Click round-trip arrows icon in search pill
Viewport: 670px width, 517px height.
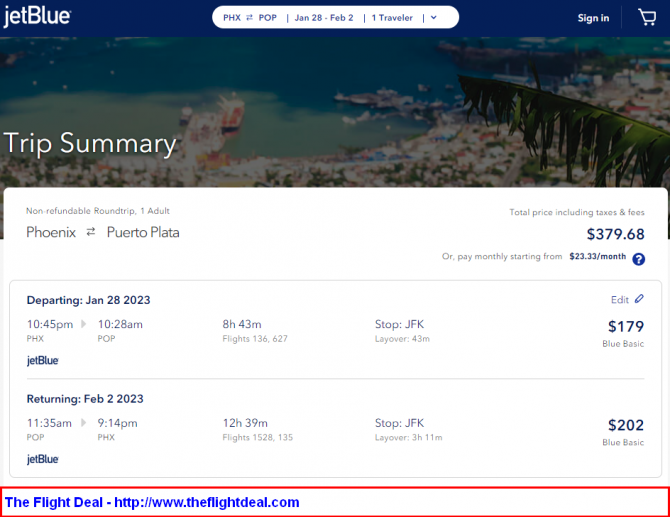(250, 18)
